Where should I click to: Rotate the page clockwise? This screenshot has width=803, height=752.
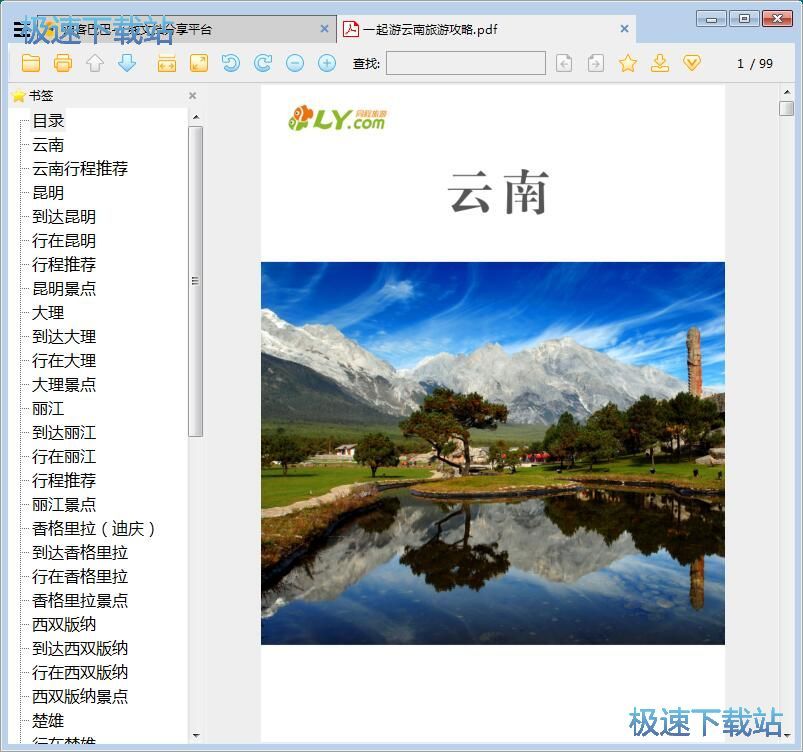[x=262, y=63]
